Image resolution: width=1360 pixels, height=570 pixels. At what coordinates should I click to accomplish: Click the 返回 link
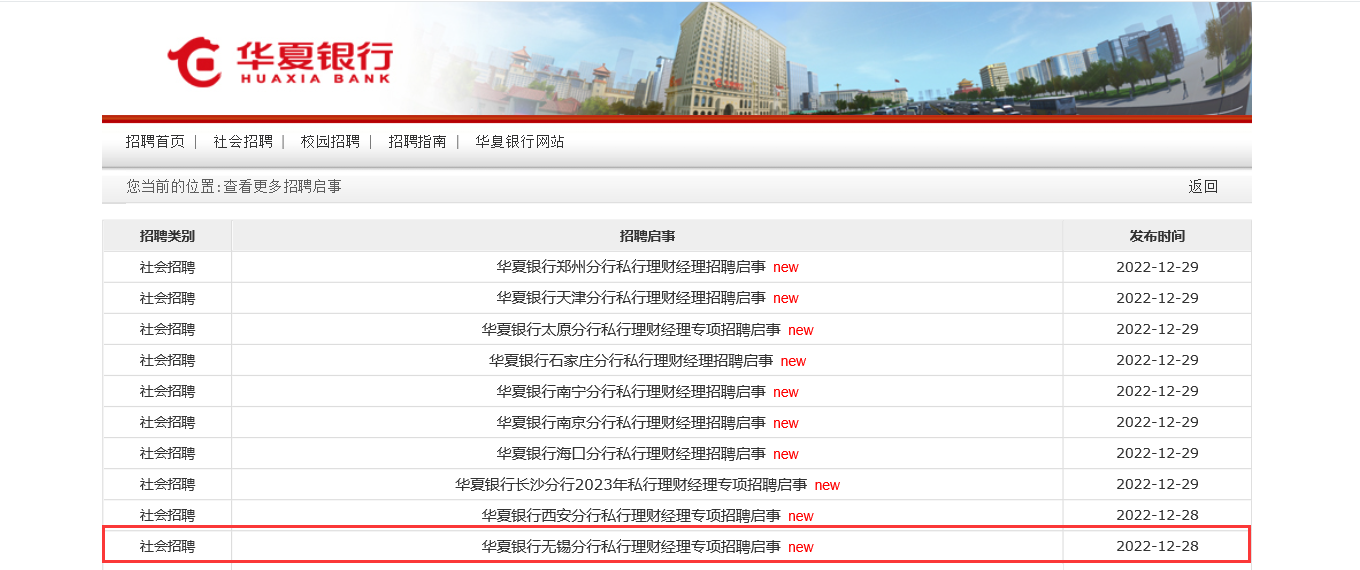1203,186
